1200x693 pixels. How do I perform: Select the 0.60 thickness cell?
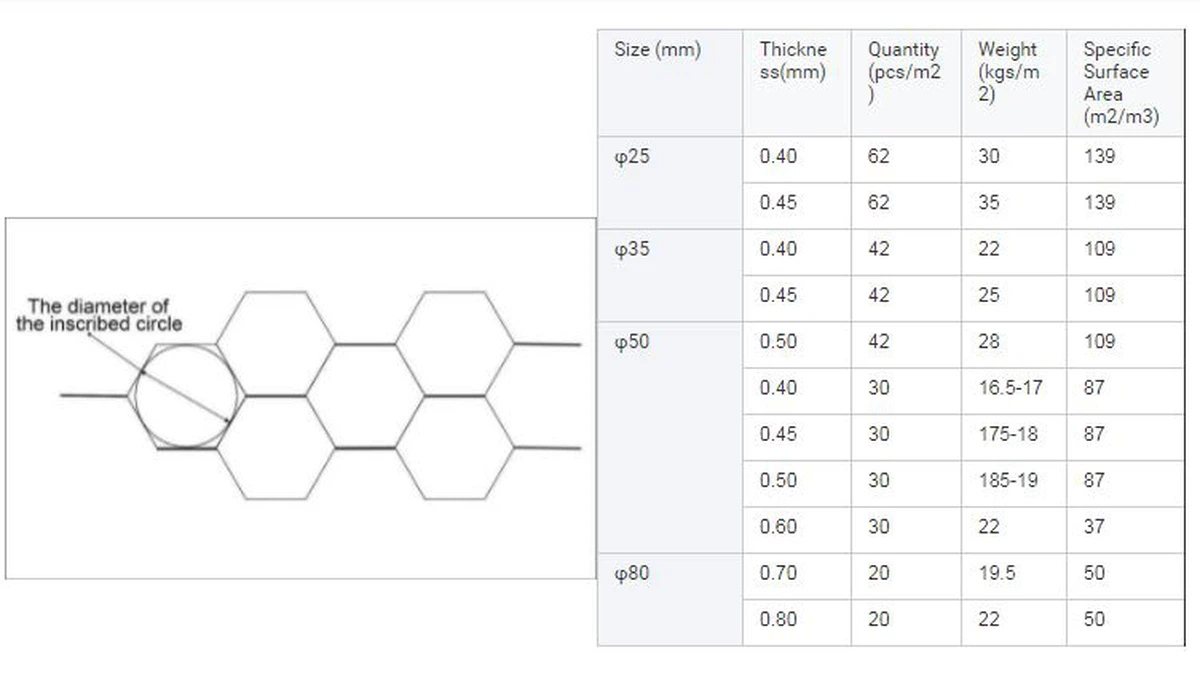[x=778, y=527]
